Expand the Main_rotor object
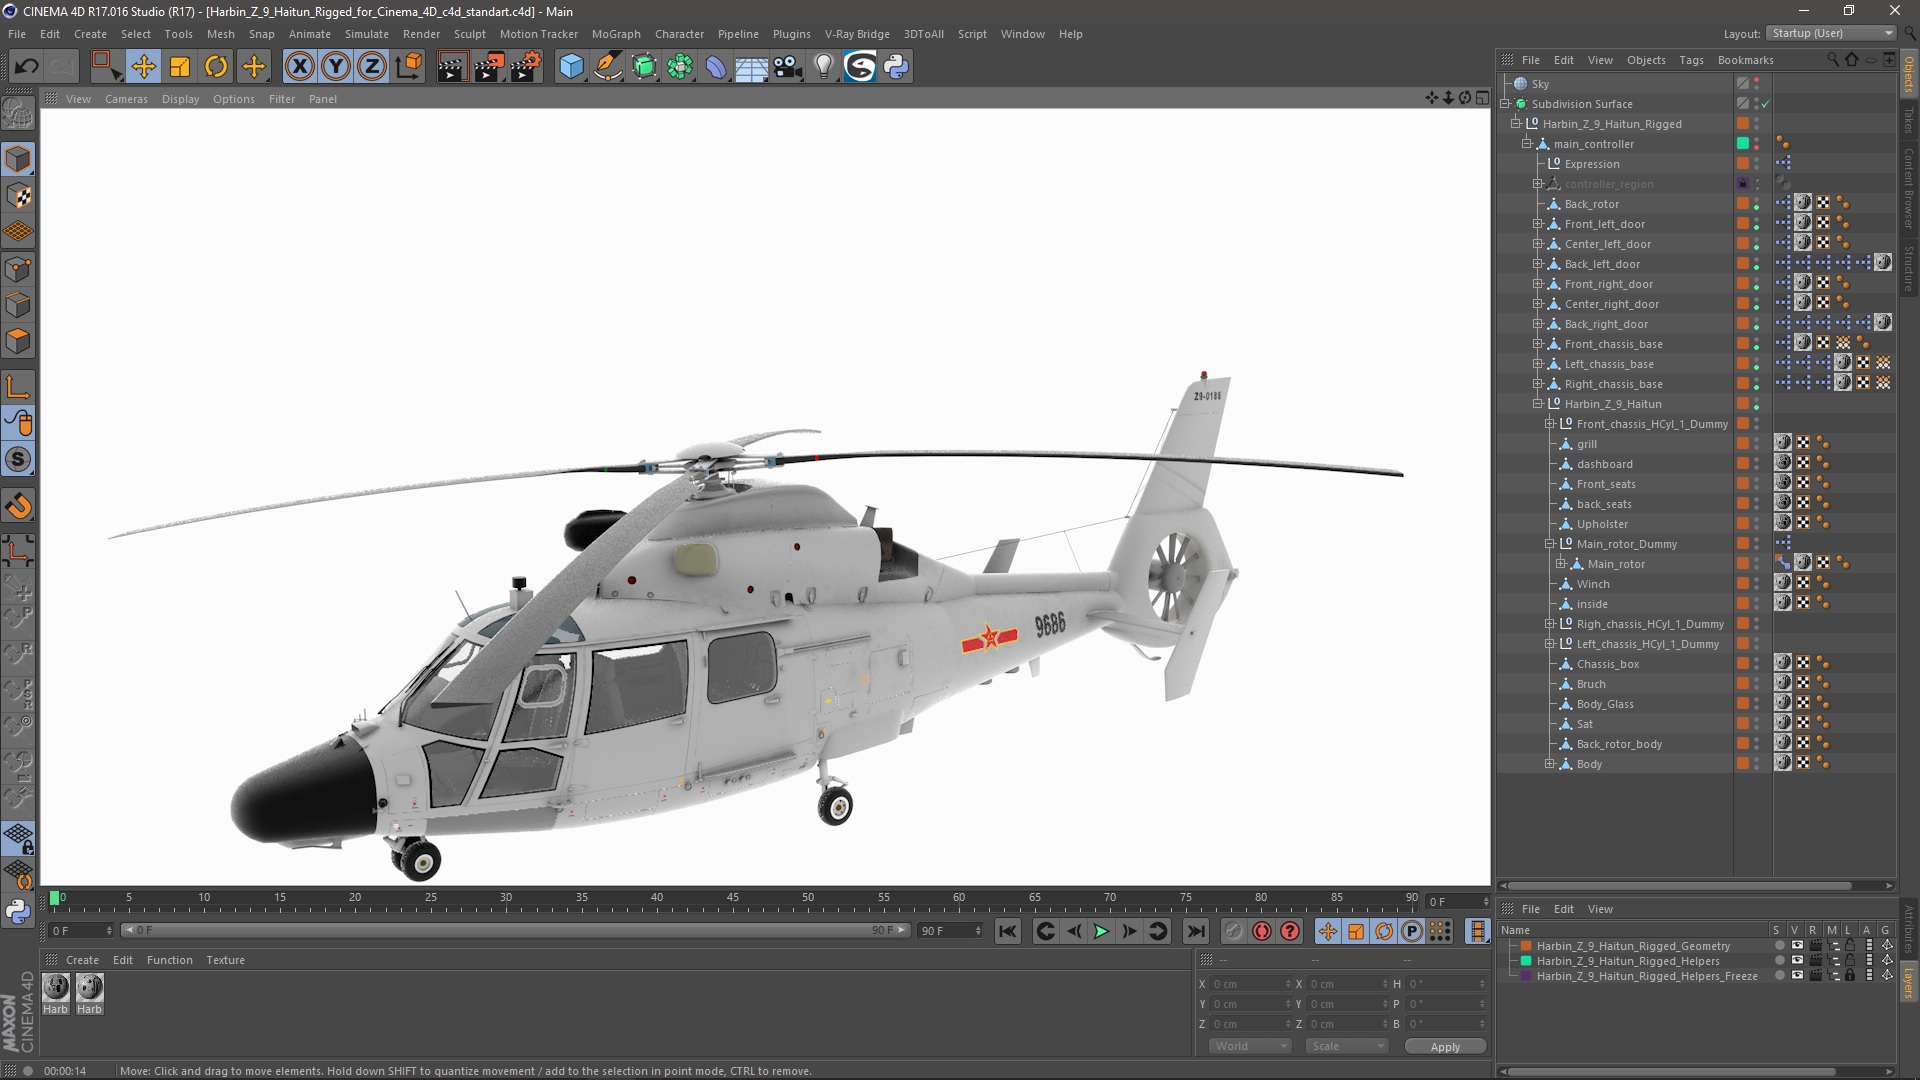The height and width of the screenshot is (1080, 1920). pyautogui.click(x=1561, y=564)
